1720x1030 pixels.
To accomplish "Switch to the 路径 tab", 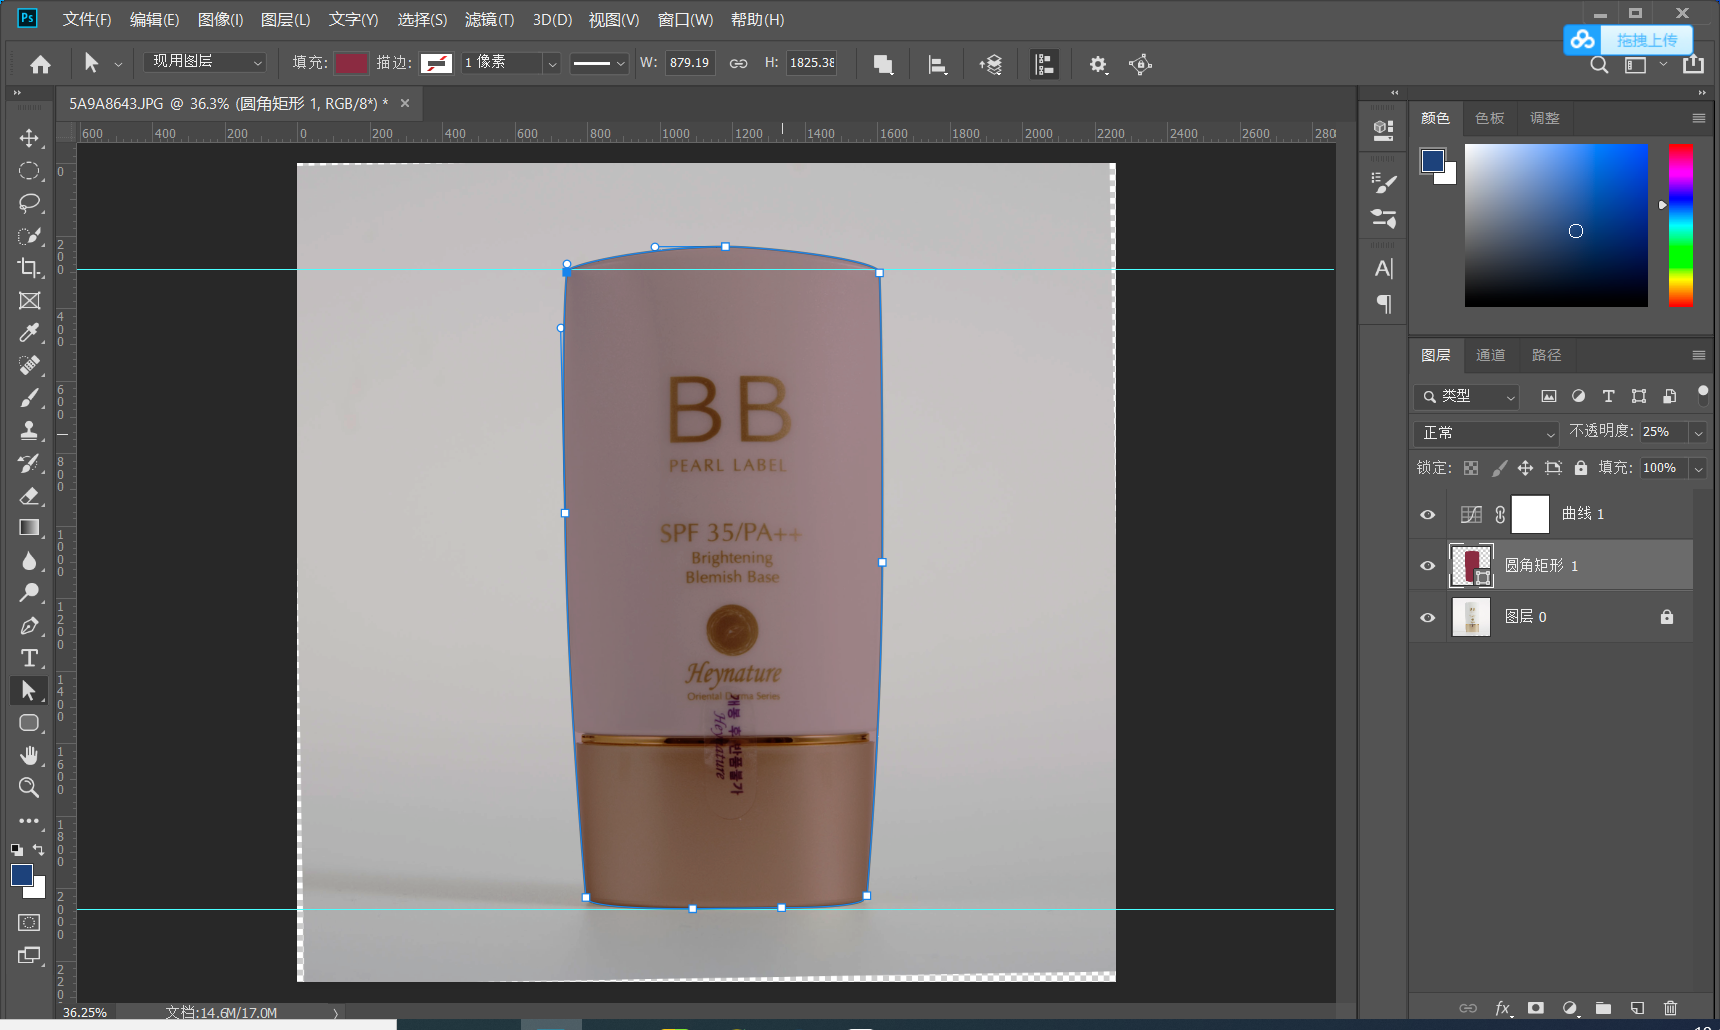I will [1546, 355].
